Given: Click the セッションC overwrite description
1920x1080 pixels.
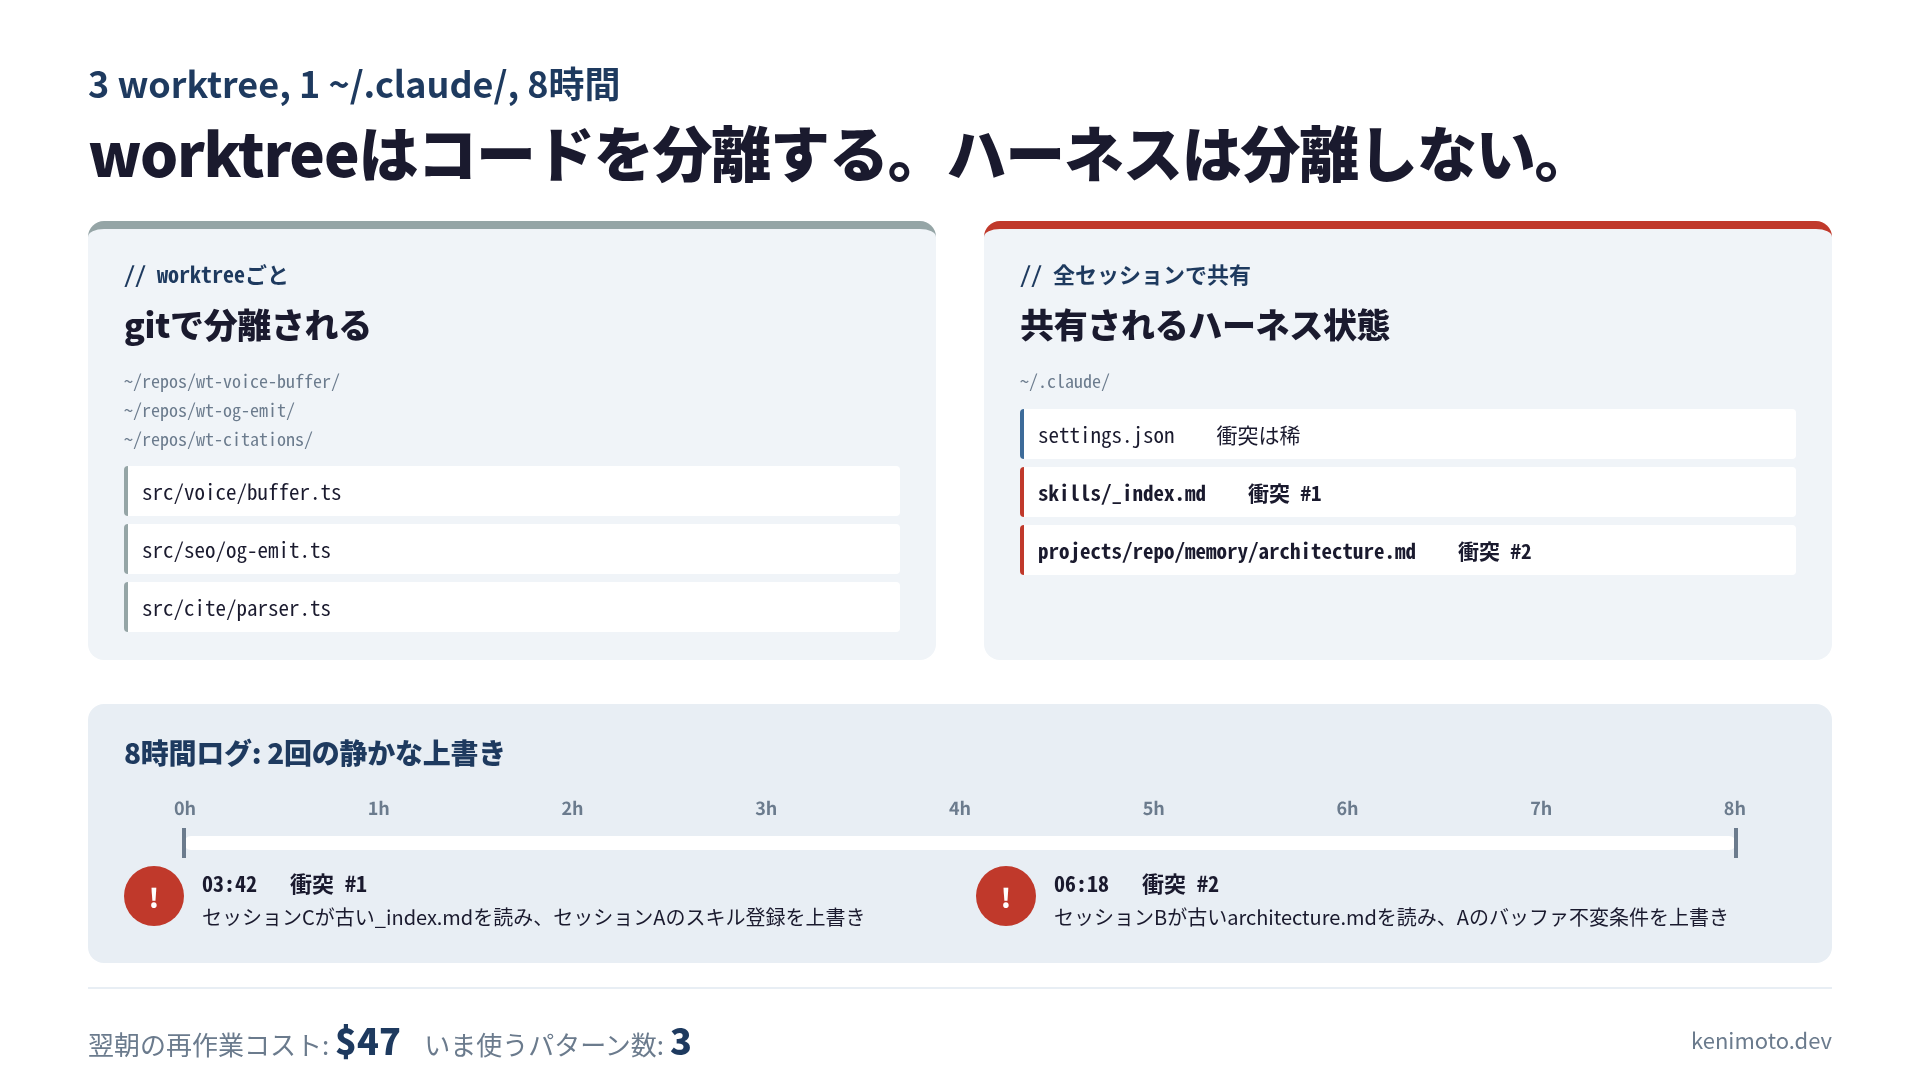Looking at the screenshot, I should [534, 917].
